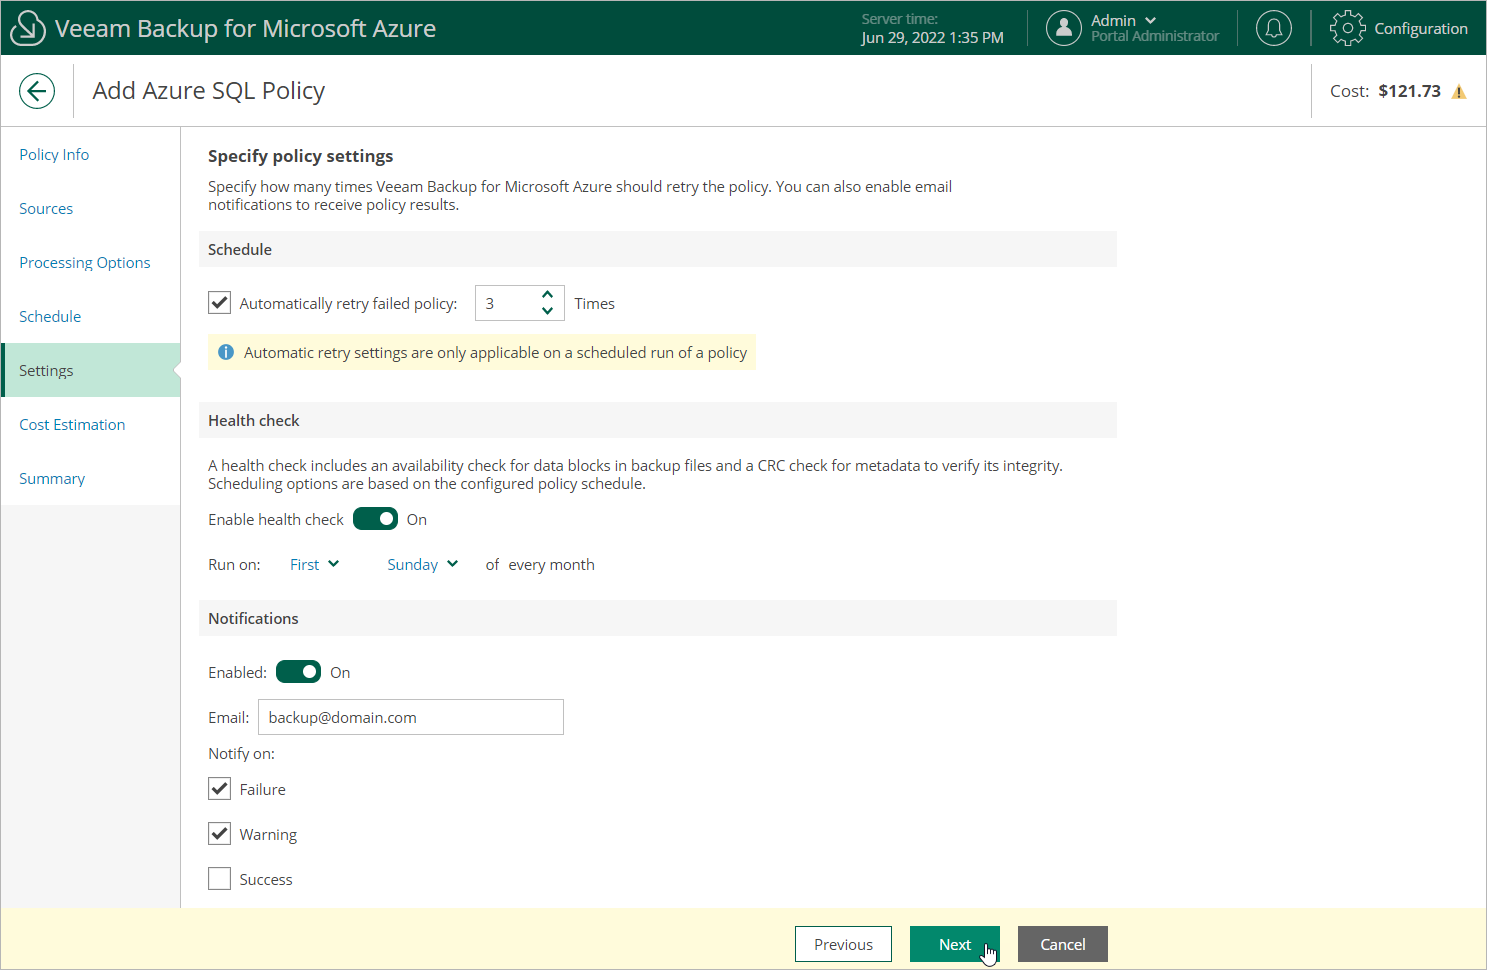The image size is (1487, 970).
Task: Turn off the Notifications Enabled switch
Action: (298, 672)
